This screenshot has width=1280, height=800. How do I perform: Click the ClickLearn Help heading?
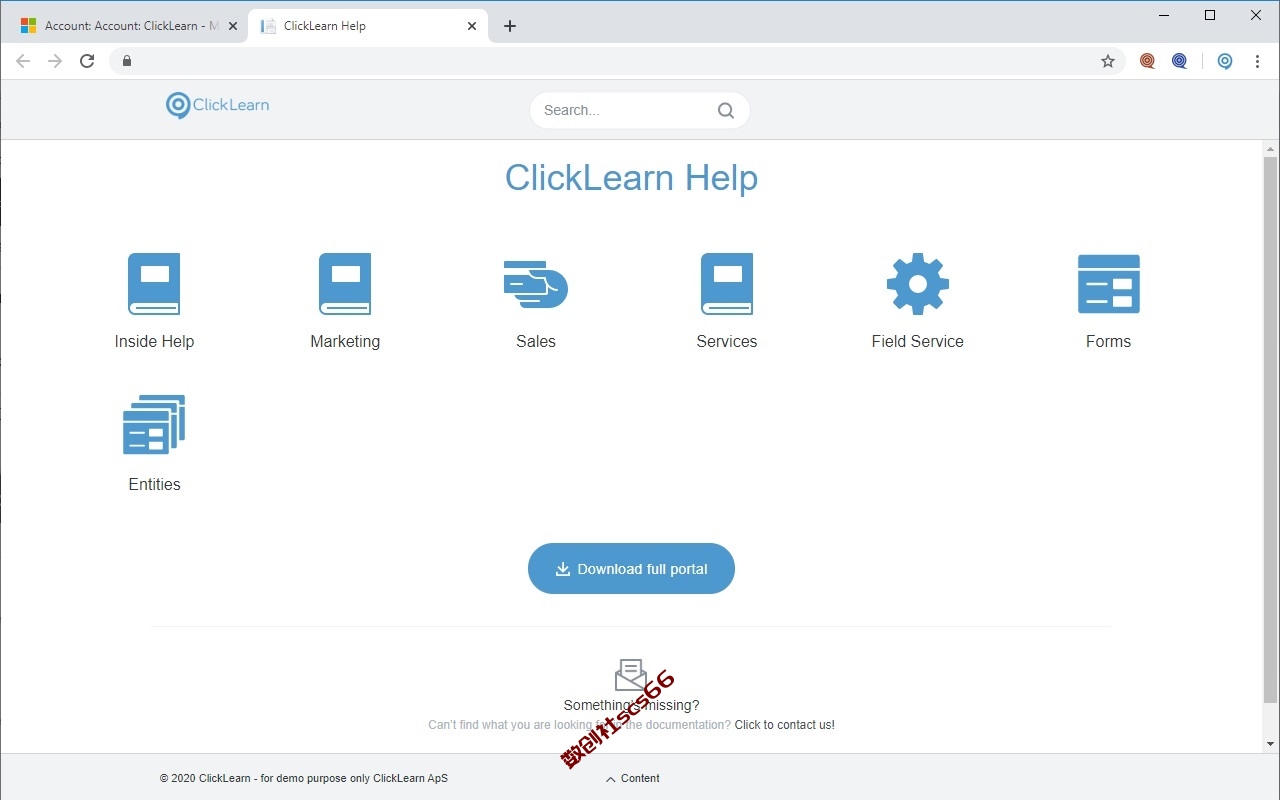pyautogui.click(x=631, y=178)
